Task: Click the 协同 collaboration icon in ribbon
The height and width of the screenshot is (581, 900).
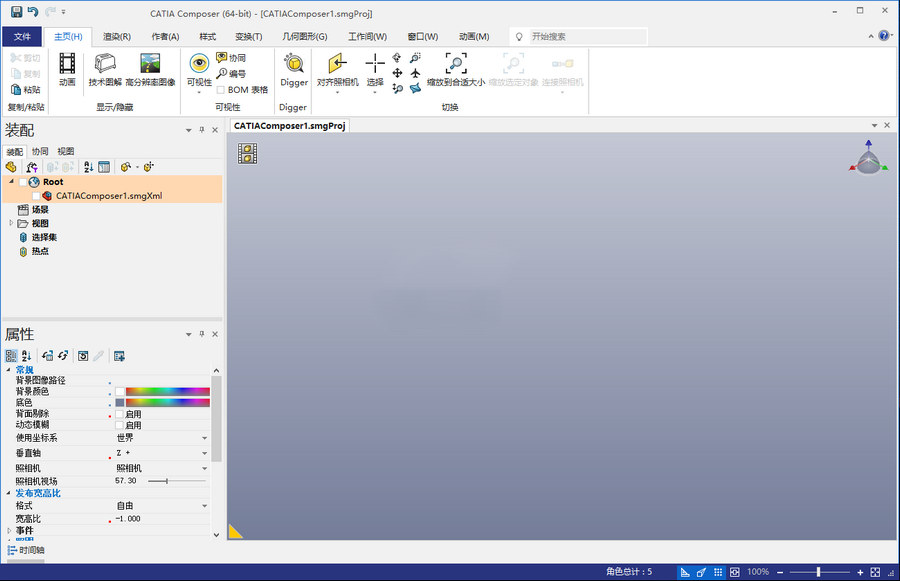Action: pyautogui.click(x=222, y=57)
